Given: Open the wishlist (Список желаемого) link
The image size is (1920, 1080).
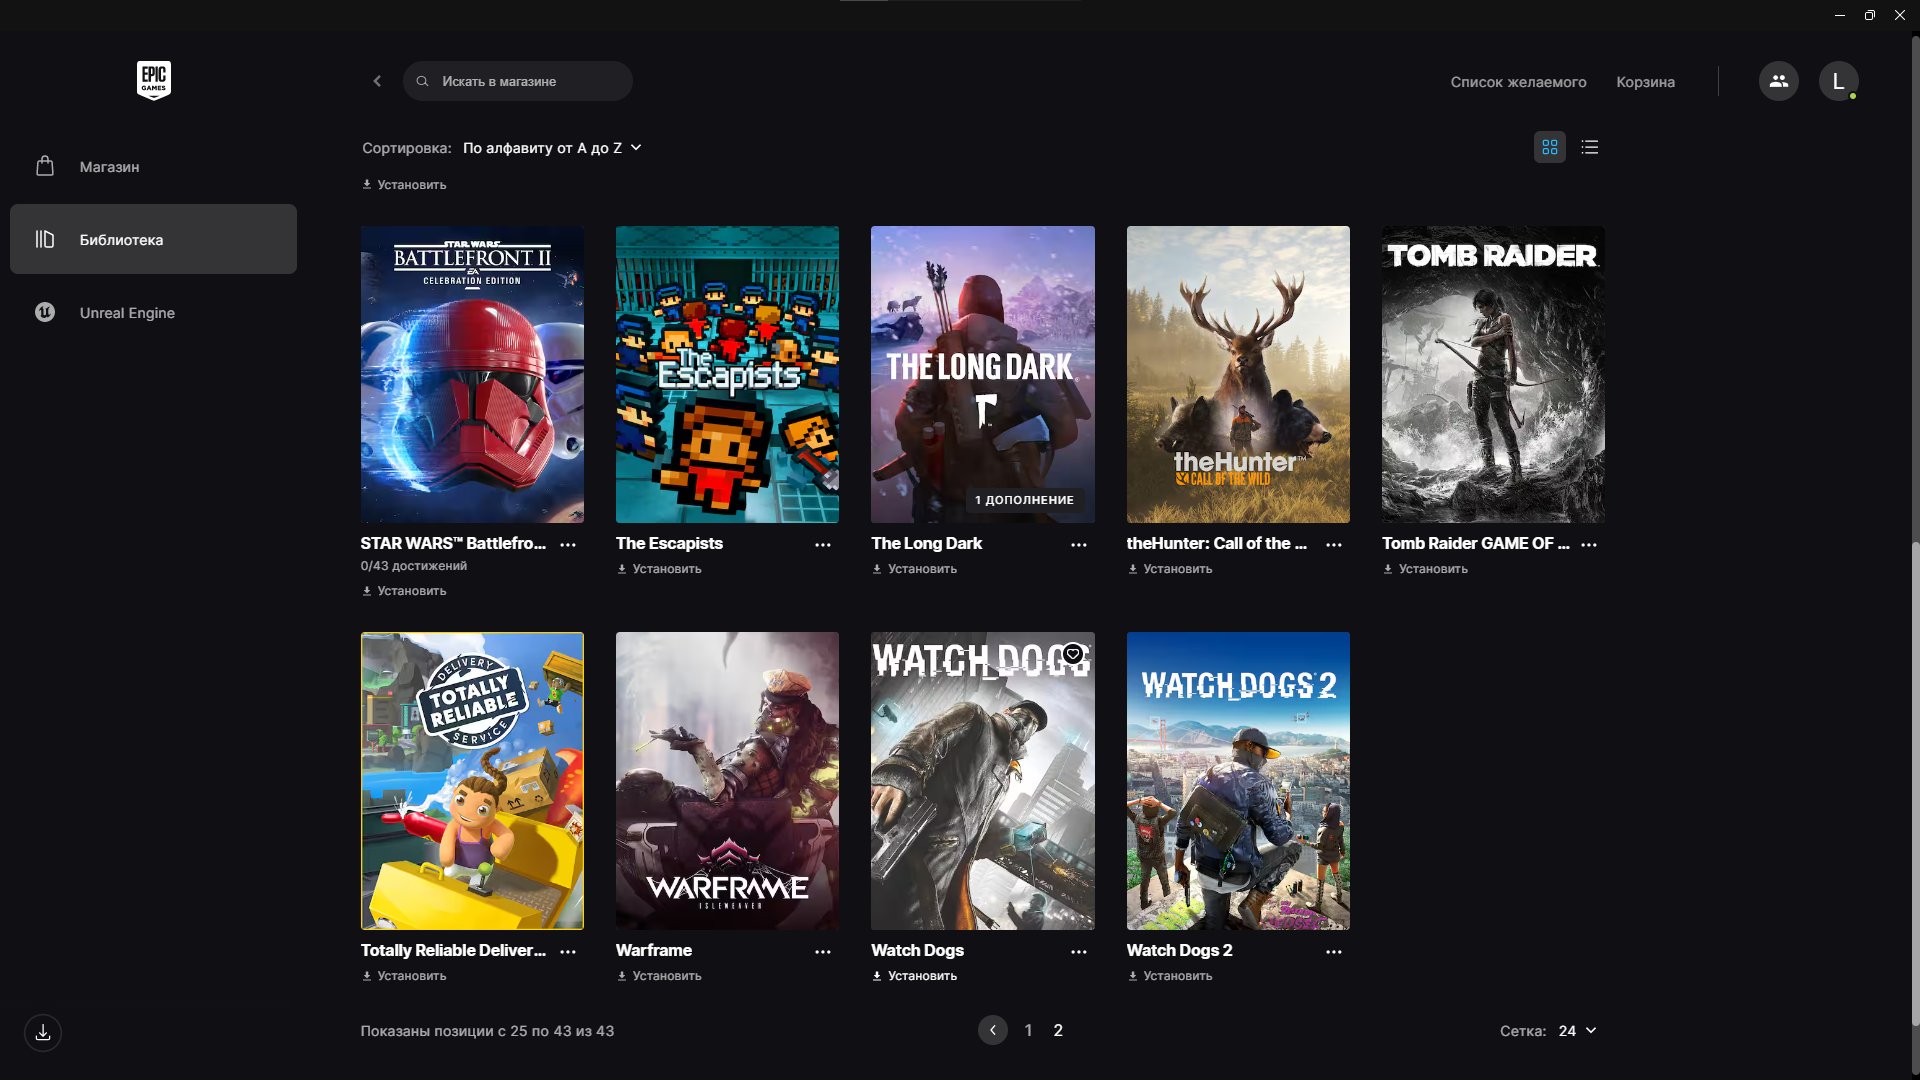Looking at the screenshot, I should click(x=1518, y=82).
